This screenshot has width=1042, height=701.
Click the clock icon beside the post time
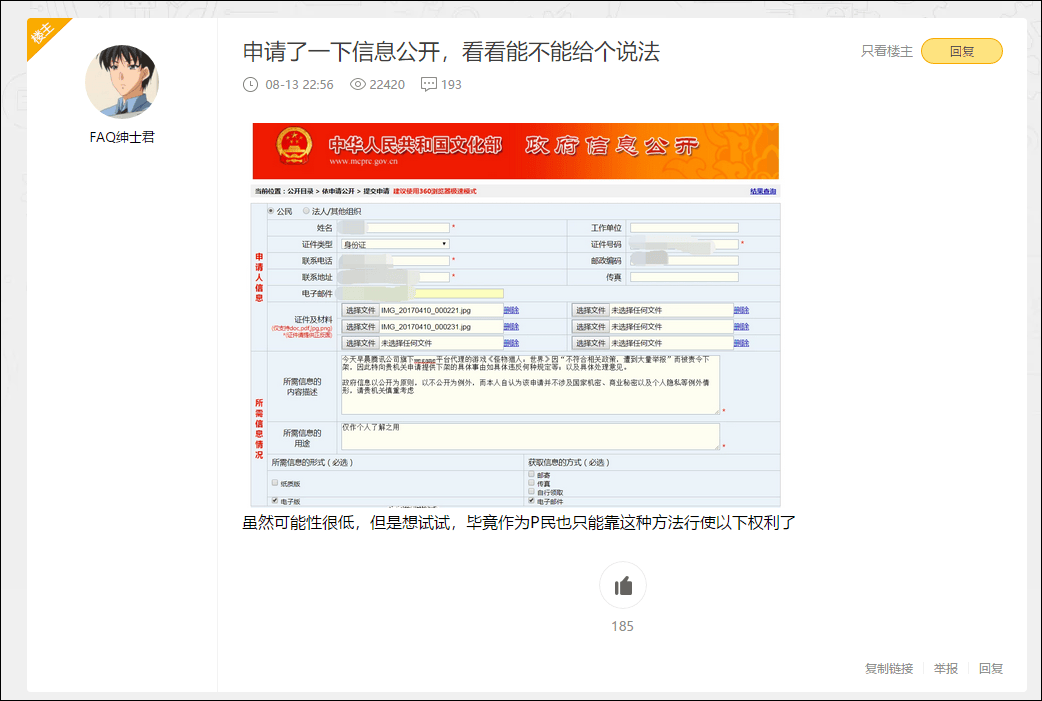pyautogui.click(x=251, y=84)
